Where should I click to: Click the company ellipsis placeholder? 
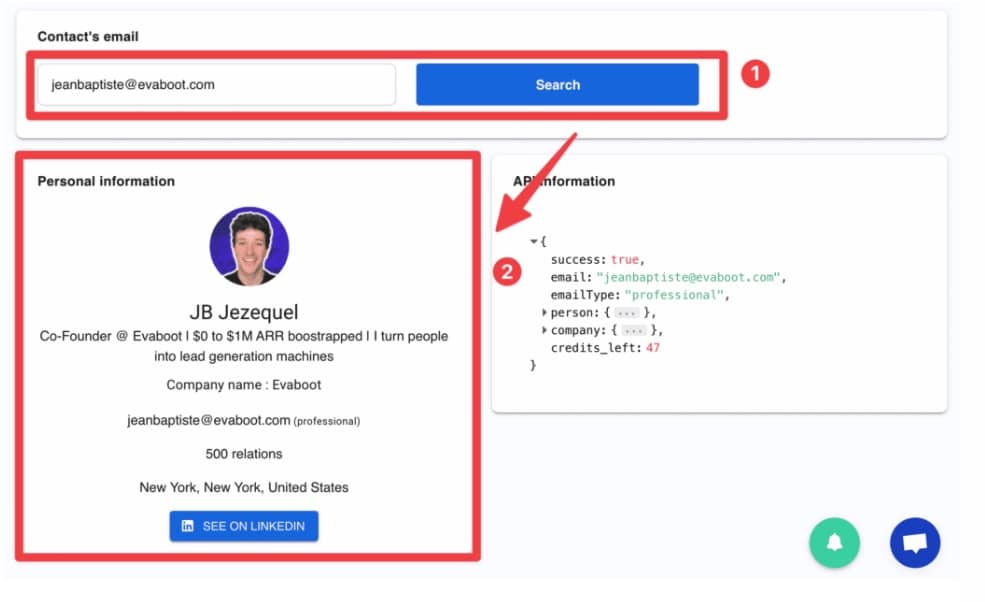633,331
